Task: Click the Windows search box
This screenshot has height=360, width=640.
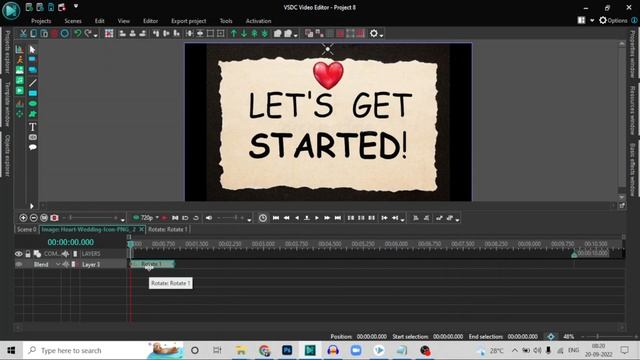Action: point(104,350)
